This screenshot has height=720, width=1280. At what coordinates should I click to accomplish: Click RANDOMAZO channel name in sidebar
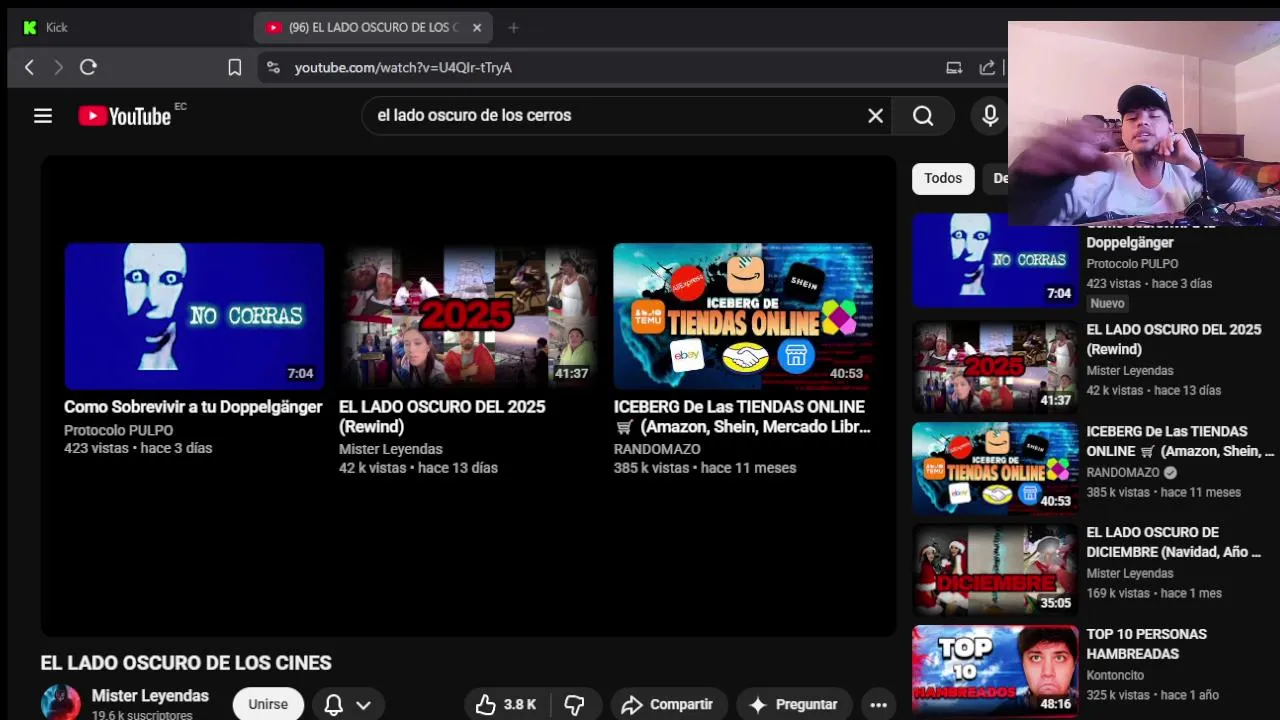(1123, 472)
